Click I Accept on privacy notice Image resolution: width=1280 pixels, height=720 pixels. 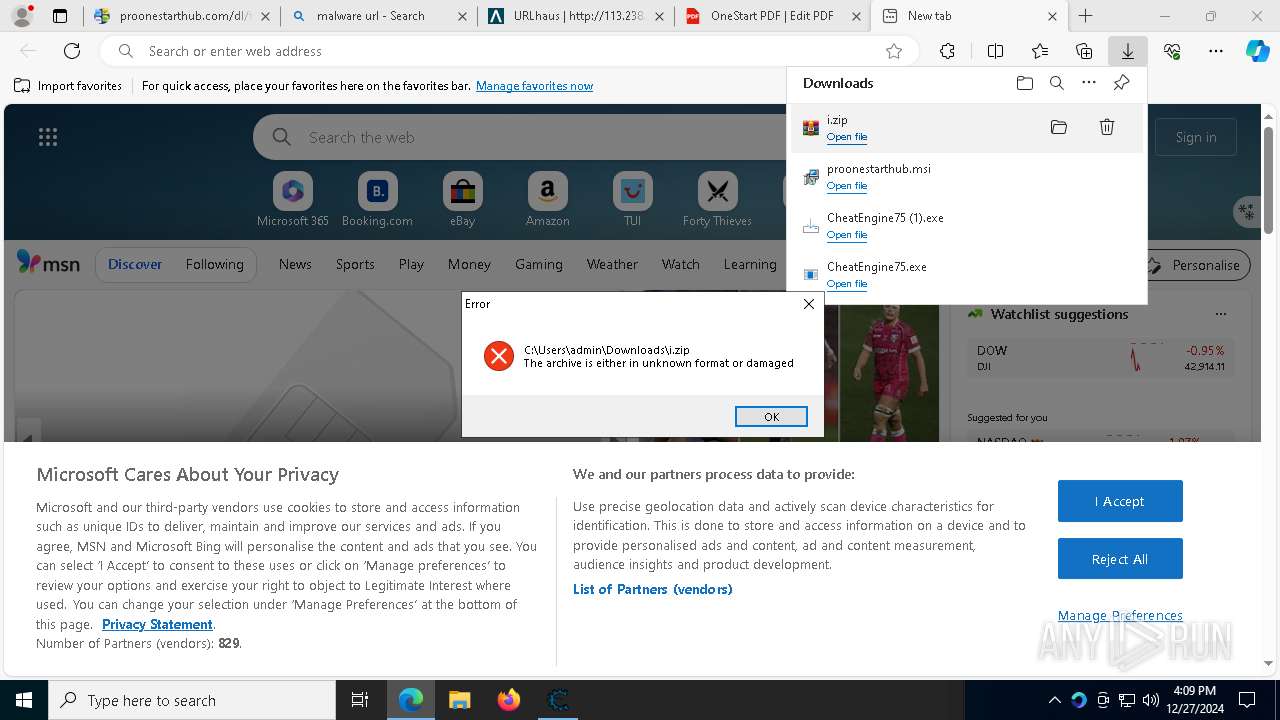coord(1120,501)
